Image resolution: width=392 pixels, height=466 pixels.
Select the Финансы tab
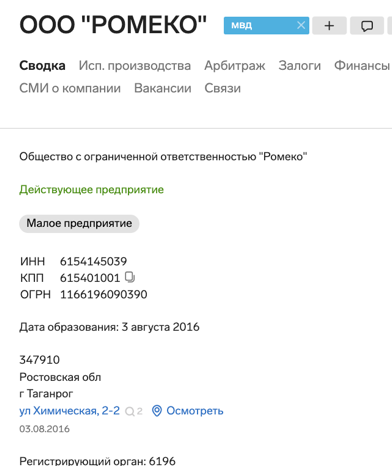point(362,65)
